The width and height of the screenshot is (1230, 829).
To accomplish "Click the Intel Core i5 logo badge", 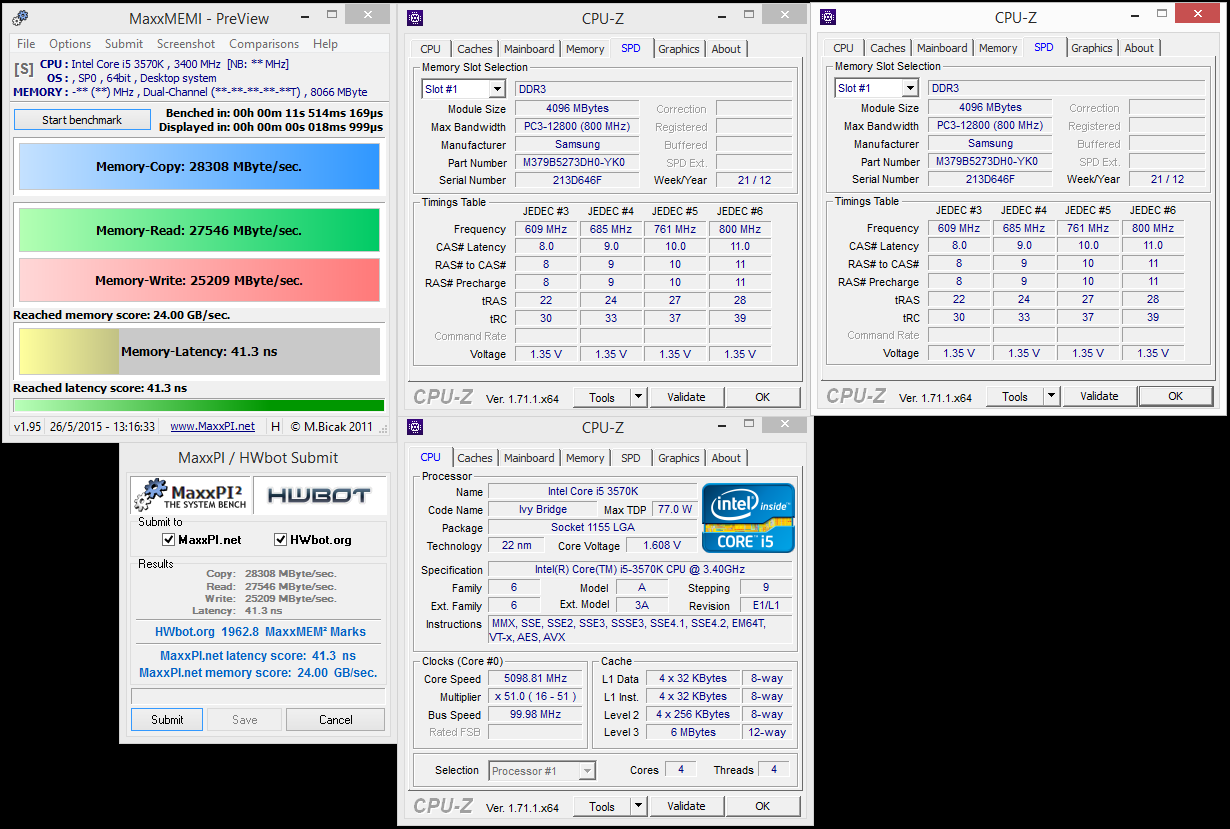I will tap(748, 518).
